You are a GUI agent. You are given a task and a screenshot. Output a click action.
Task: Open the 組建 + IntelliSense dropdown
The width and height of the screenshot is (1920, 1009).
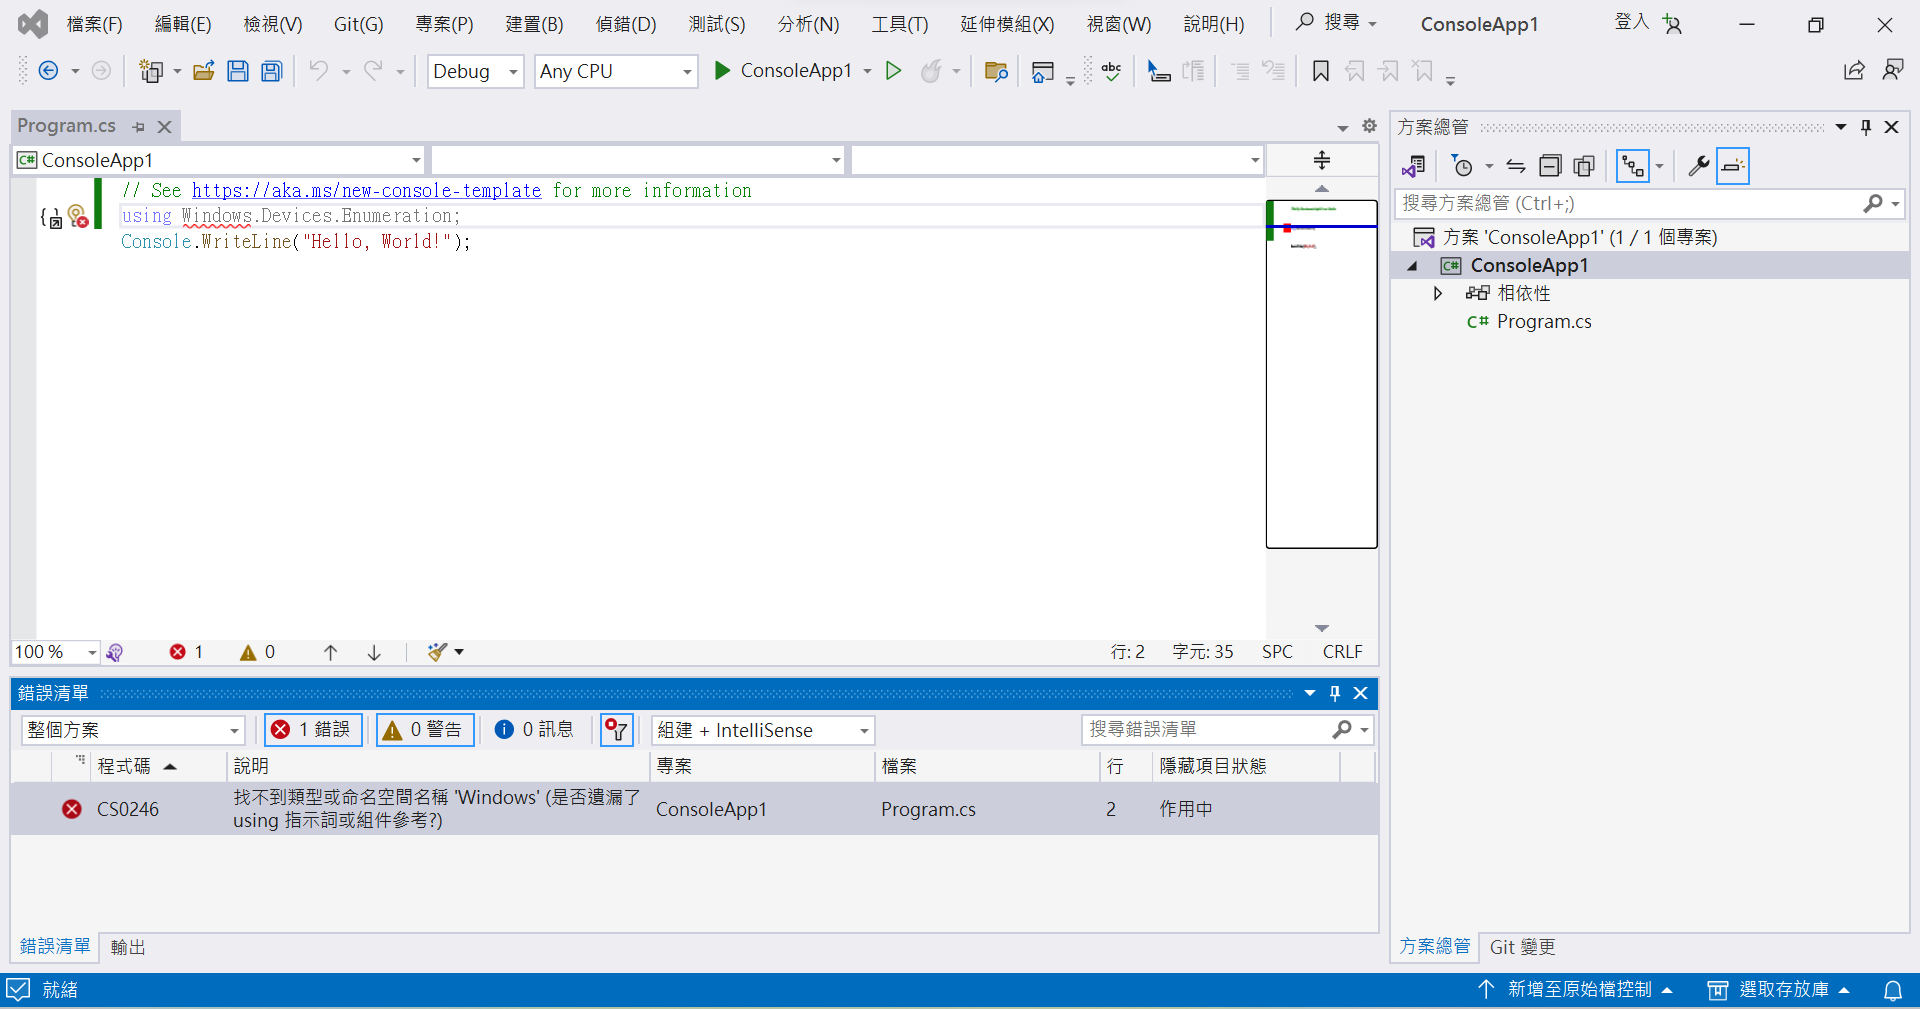coord(763,730)
